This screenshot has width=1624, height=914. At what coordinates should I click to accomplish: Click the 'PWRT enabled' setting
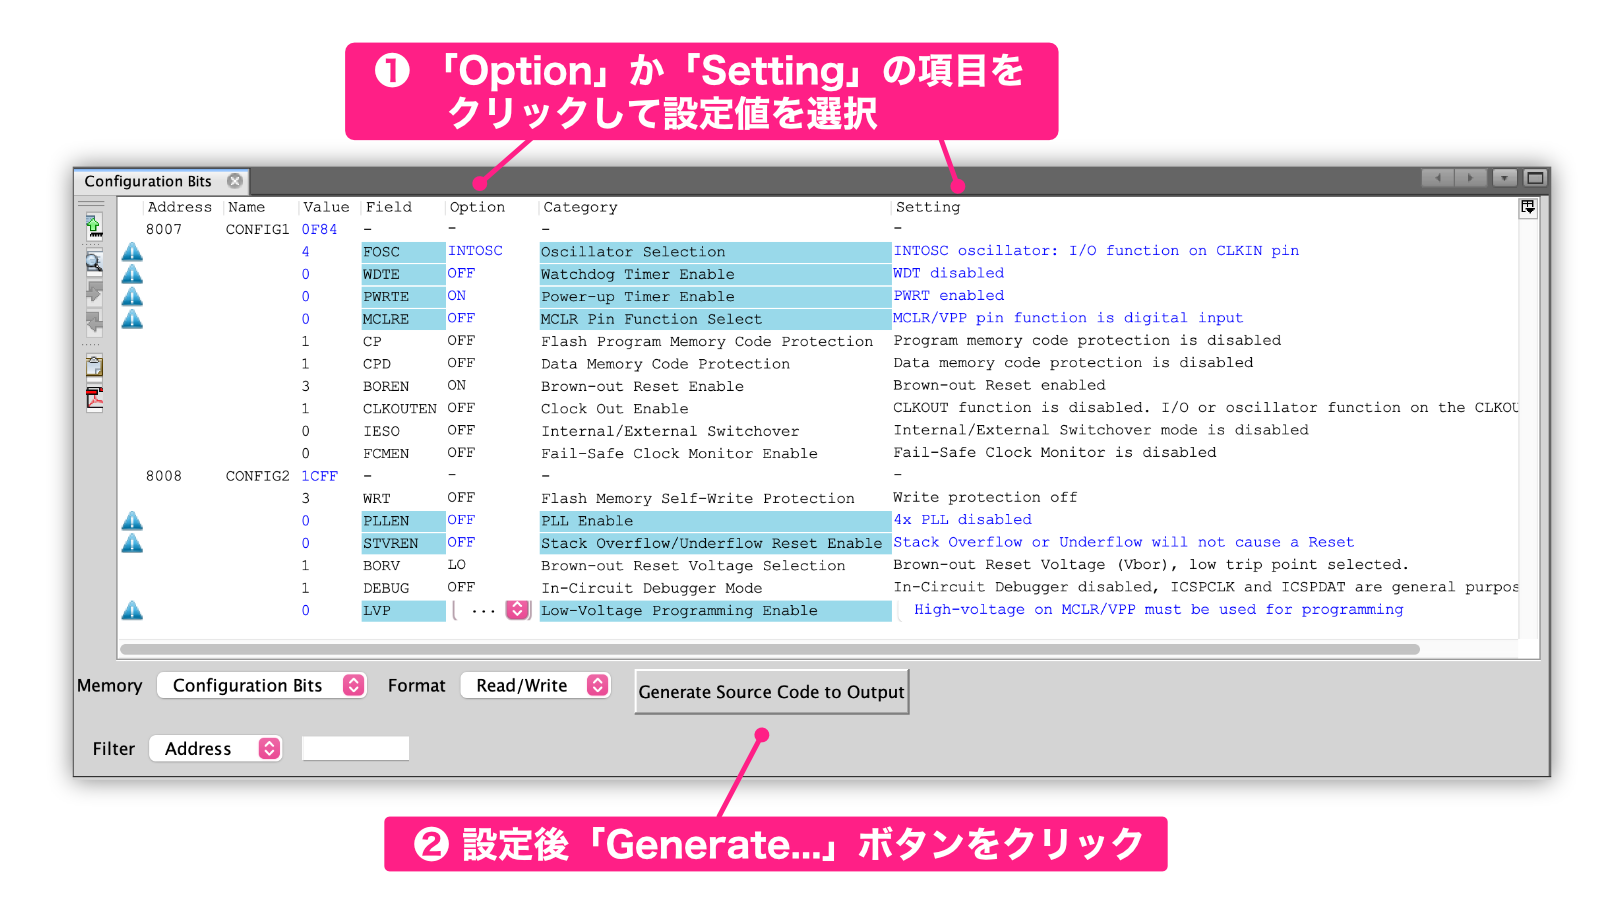(949, 296)
